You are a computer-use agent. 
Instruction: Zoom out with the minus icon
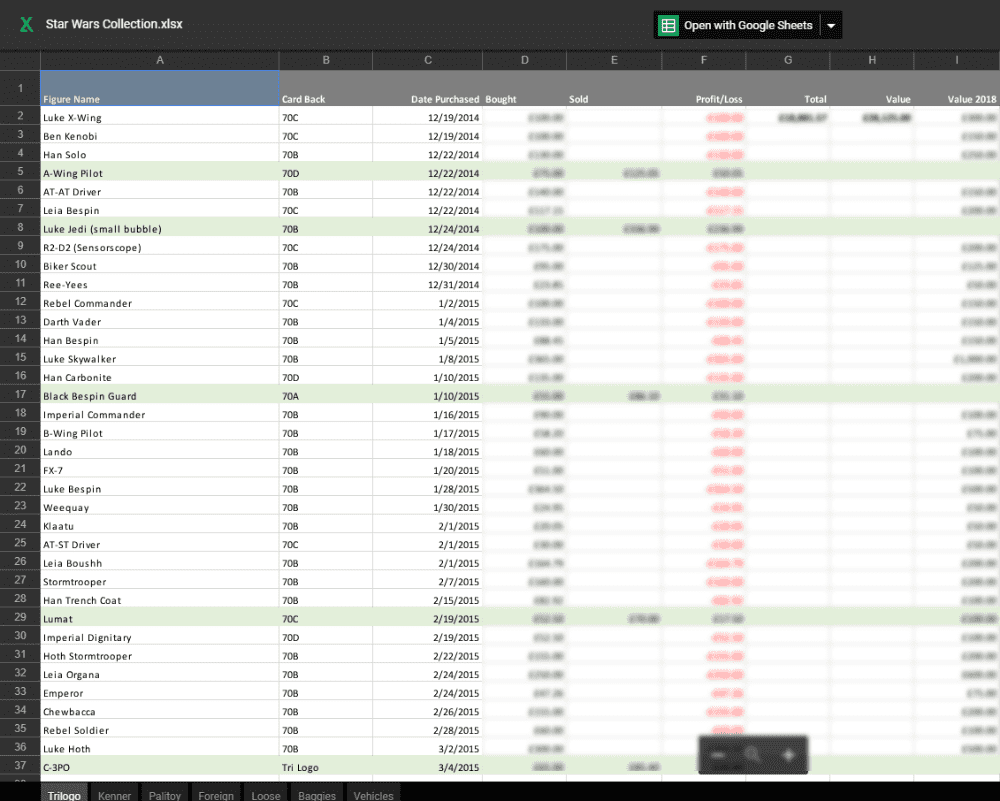click(x=718, y=755)
